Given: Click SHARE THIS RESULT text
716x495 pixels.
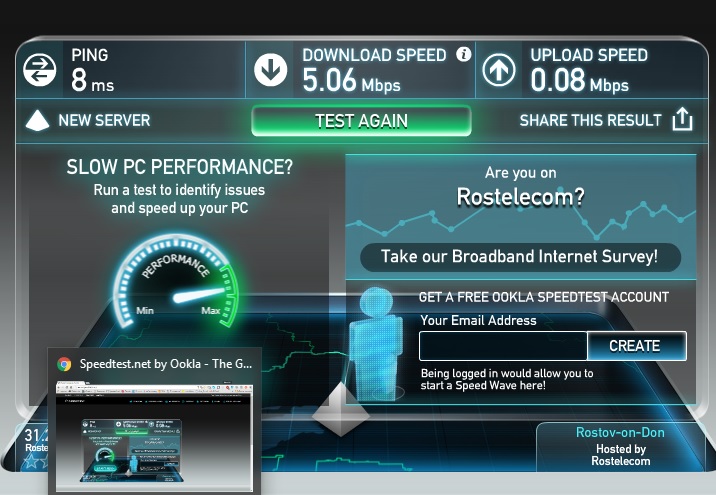Looking at the screenshot, I should [x=590, y=121].
